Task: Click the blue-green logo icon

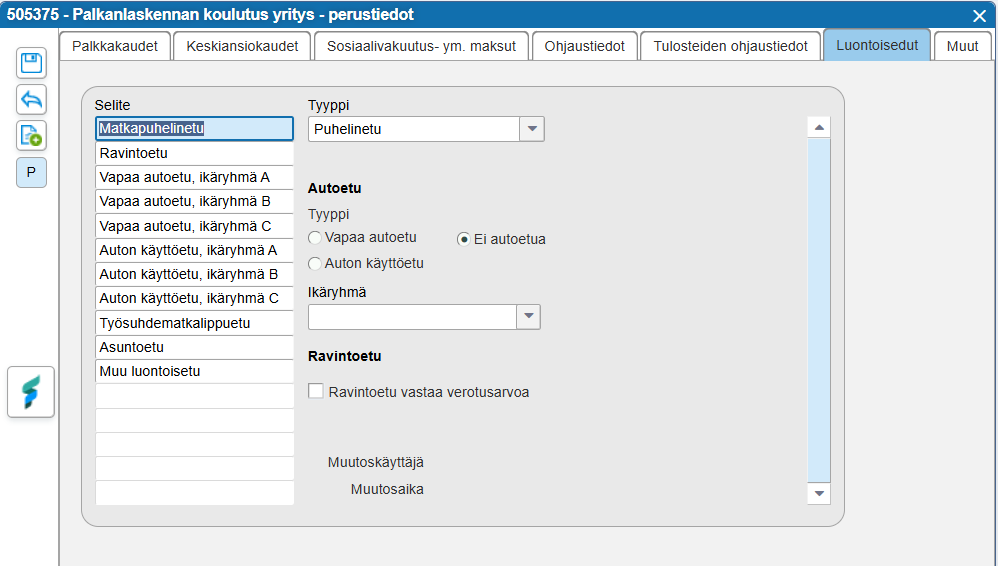Action: tap(31, 391)
